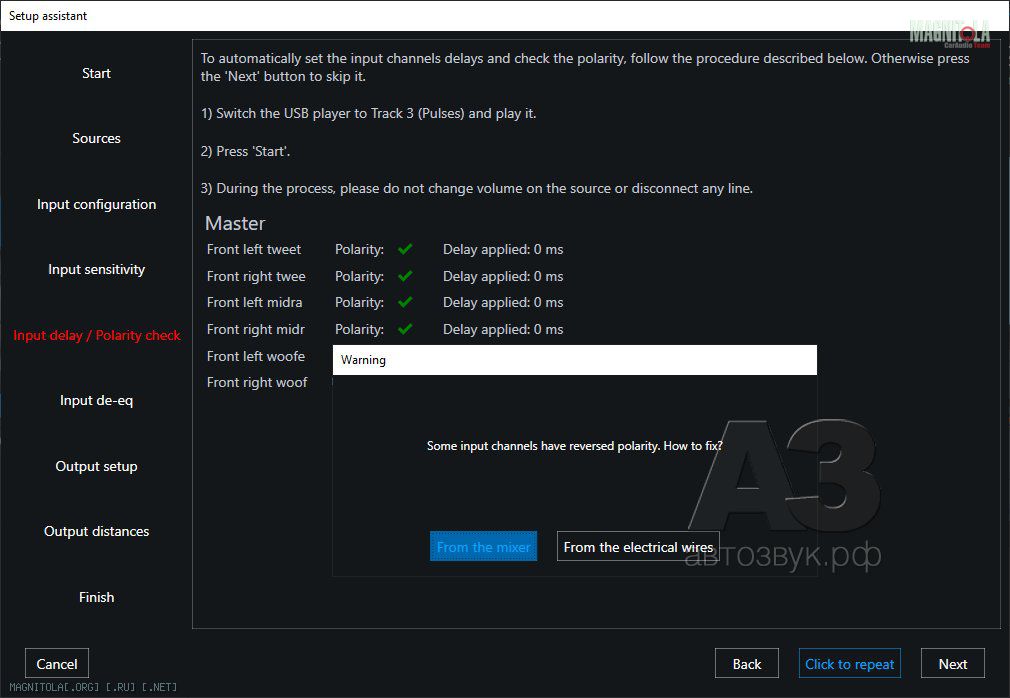Click 'Delay applied: 0 ms' for Front left tweet

click(x=503, y=249)
